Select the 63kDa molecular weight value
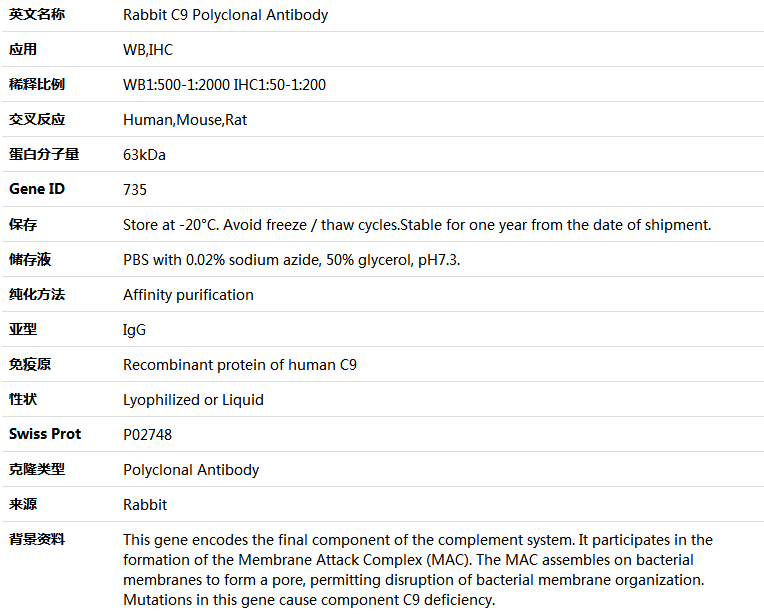Screen dimensions: 764x614 point(144,155)
